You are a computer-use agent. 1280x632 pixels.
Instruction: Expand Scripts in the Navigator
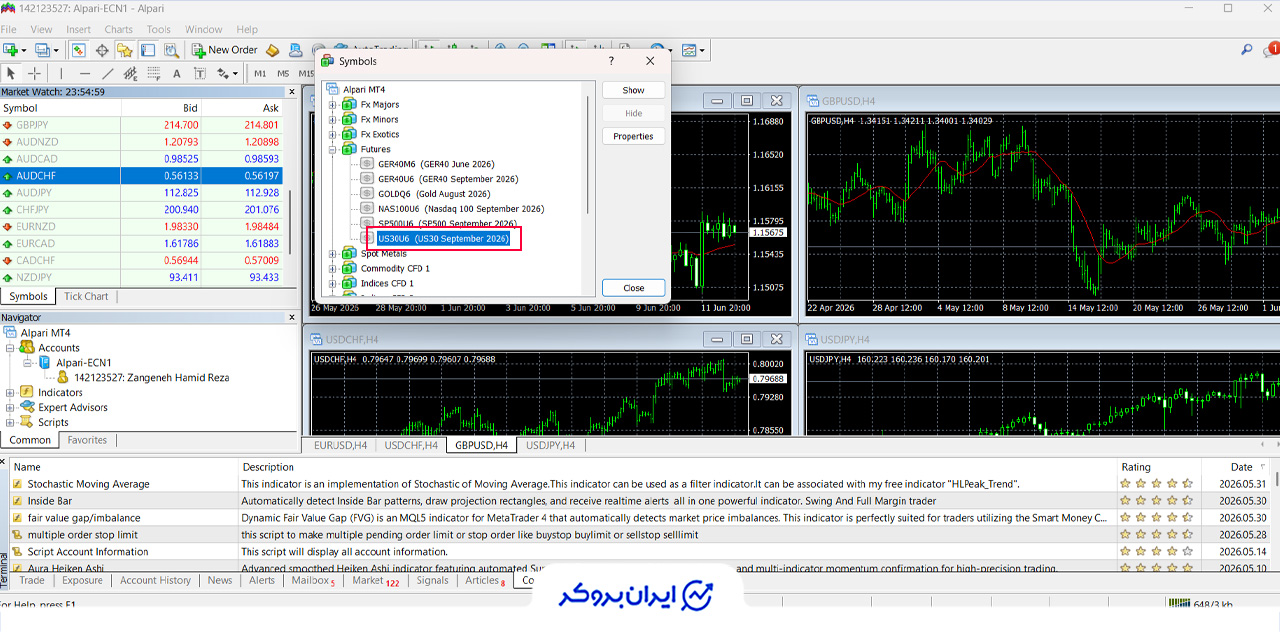11,423
